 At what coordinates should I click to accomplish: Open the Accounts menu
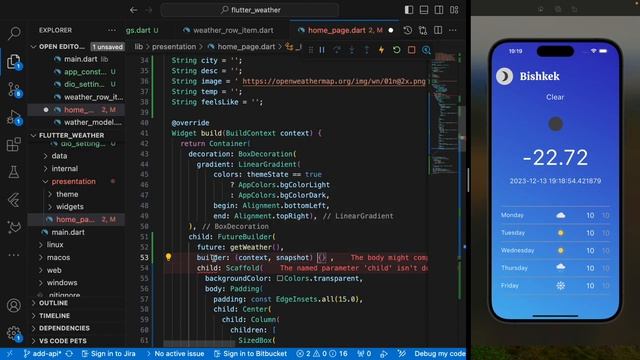pyautogui.click(x=14, y=305)
